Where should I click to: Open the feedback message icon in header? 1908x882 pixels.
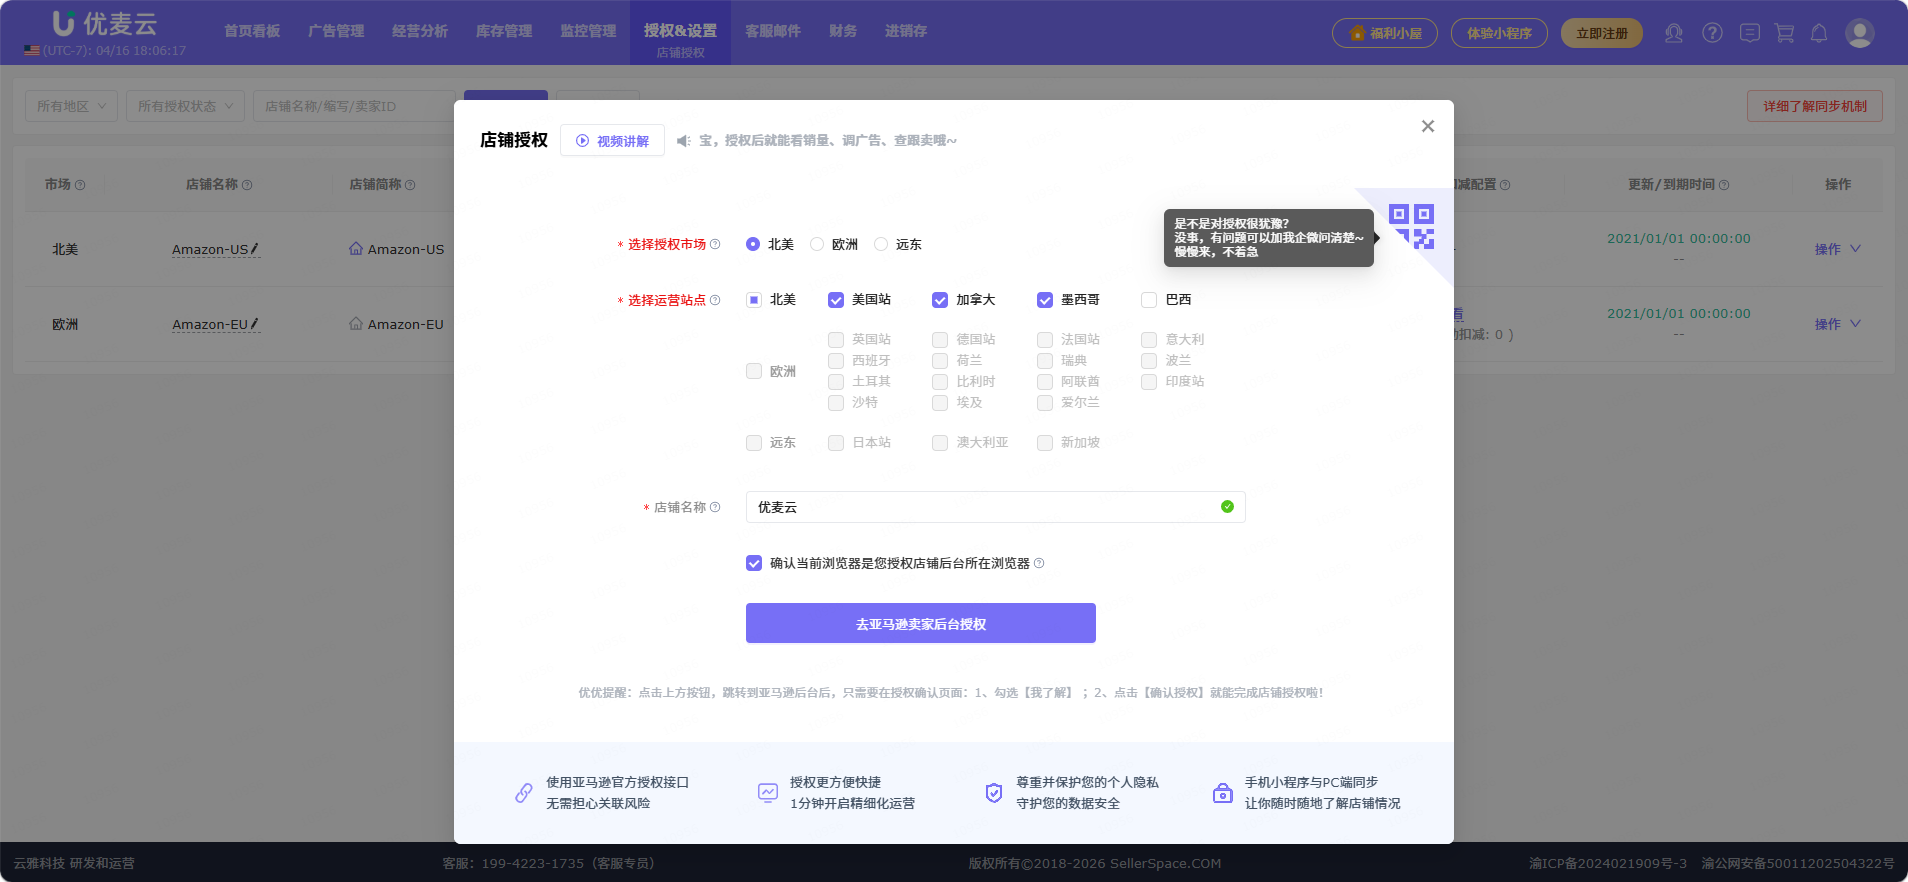pos(1749,33)
